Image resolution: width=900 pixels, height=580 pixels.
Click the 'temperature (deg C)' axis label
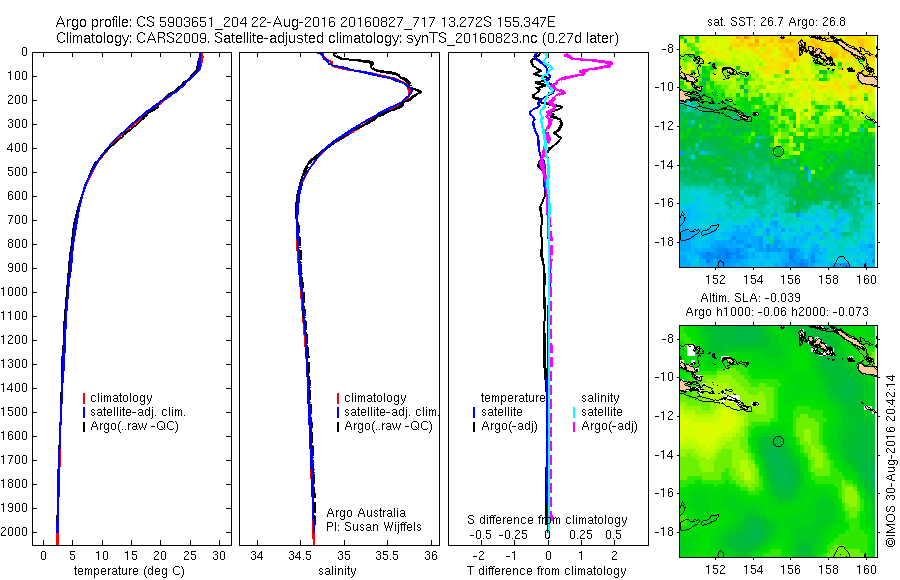tap(129, 571)
